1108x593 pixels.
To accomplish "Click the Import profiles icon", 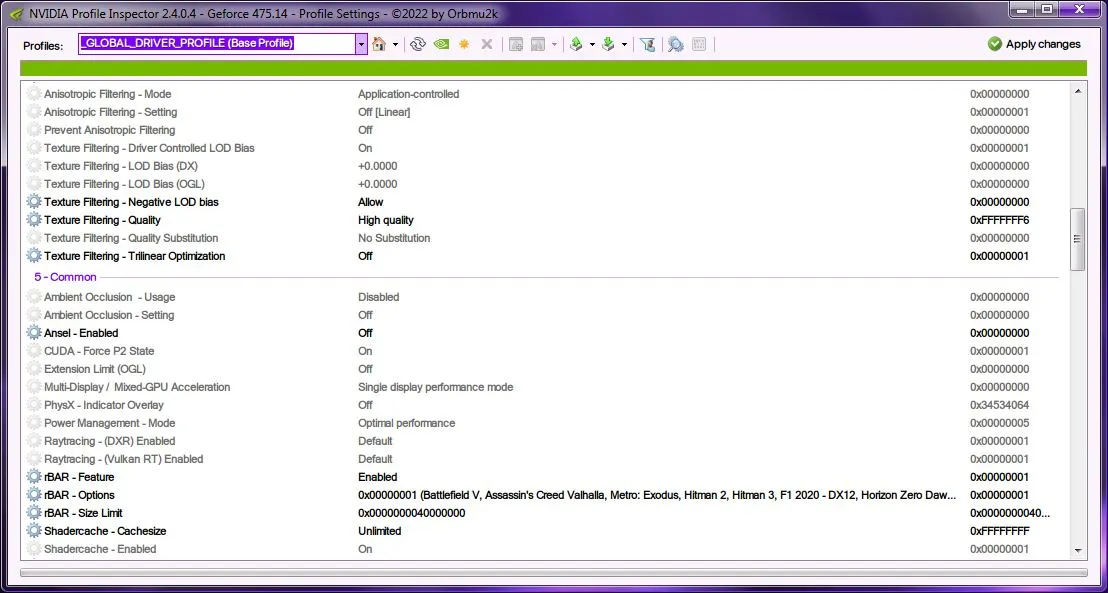I will pos(608,44).
